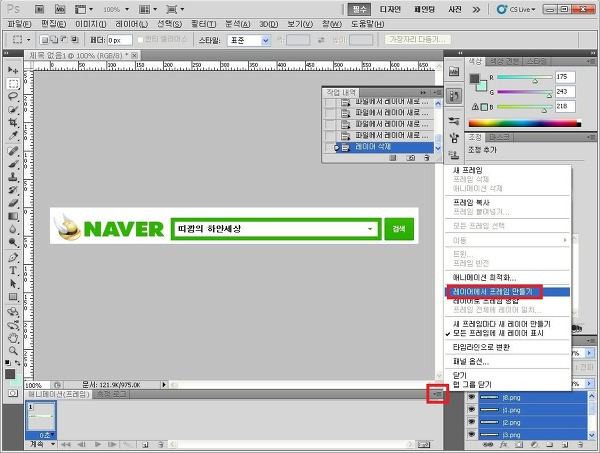Screen dimensions: 600x453
Task: Open the Screen Mode dropdown
Action: [x=176, y=9]
